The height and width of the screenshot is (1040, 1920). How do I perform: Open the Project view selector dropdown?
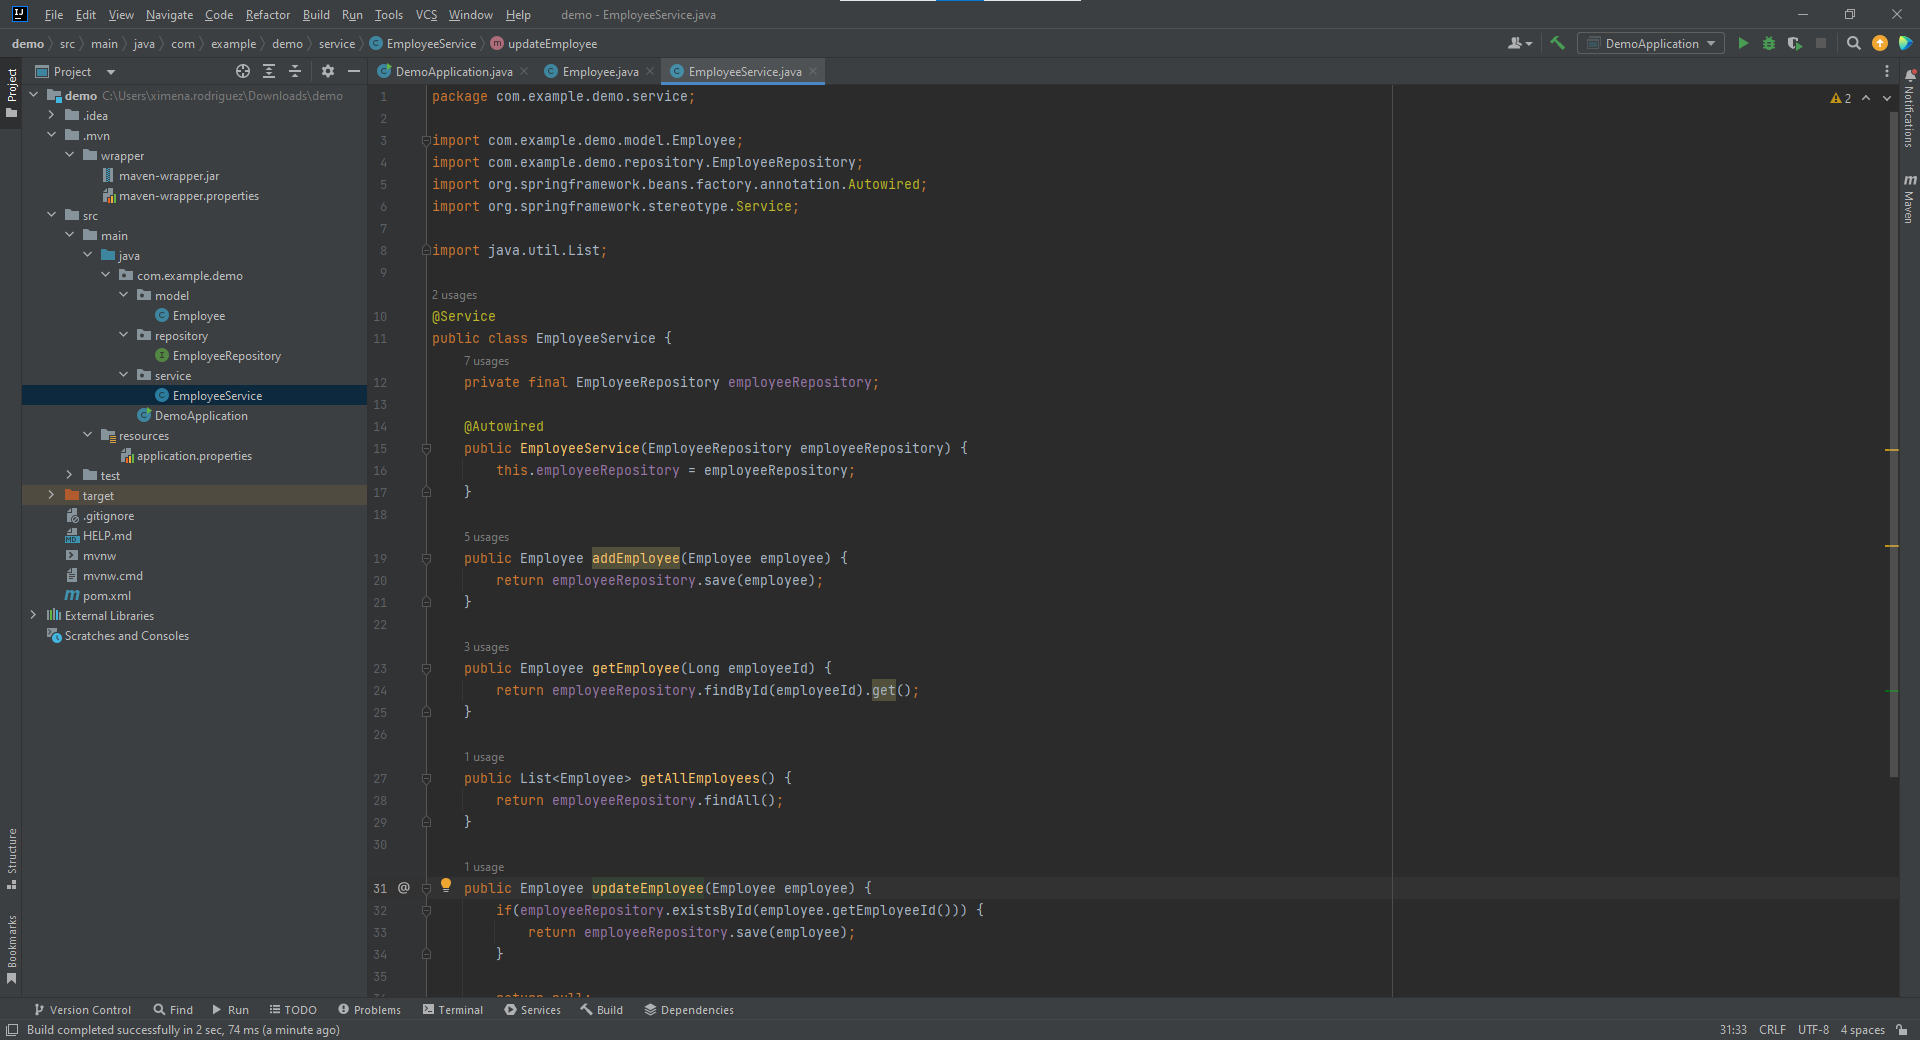point(76,71)
